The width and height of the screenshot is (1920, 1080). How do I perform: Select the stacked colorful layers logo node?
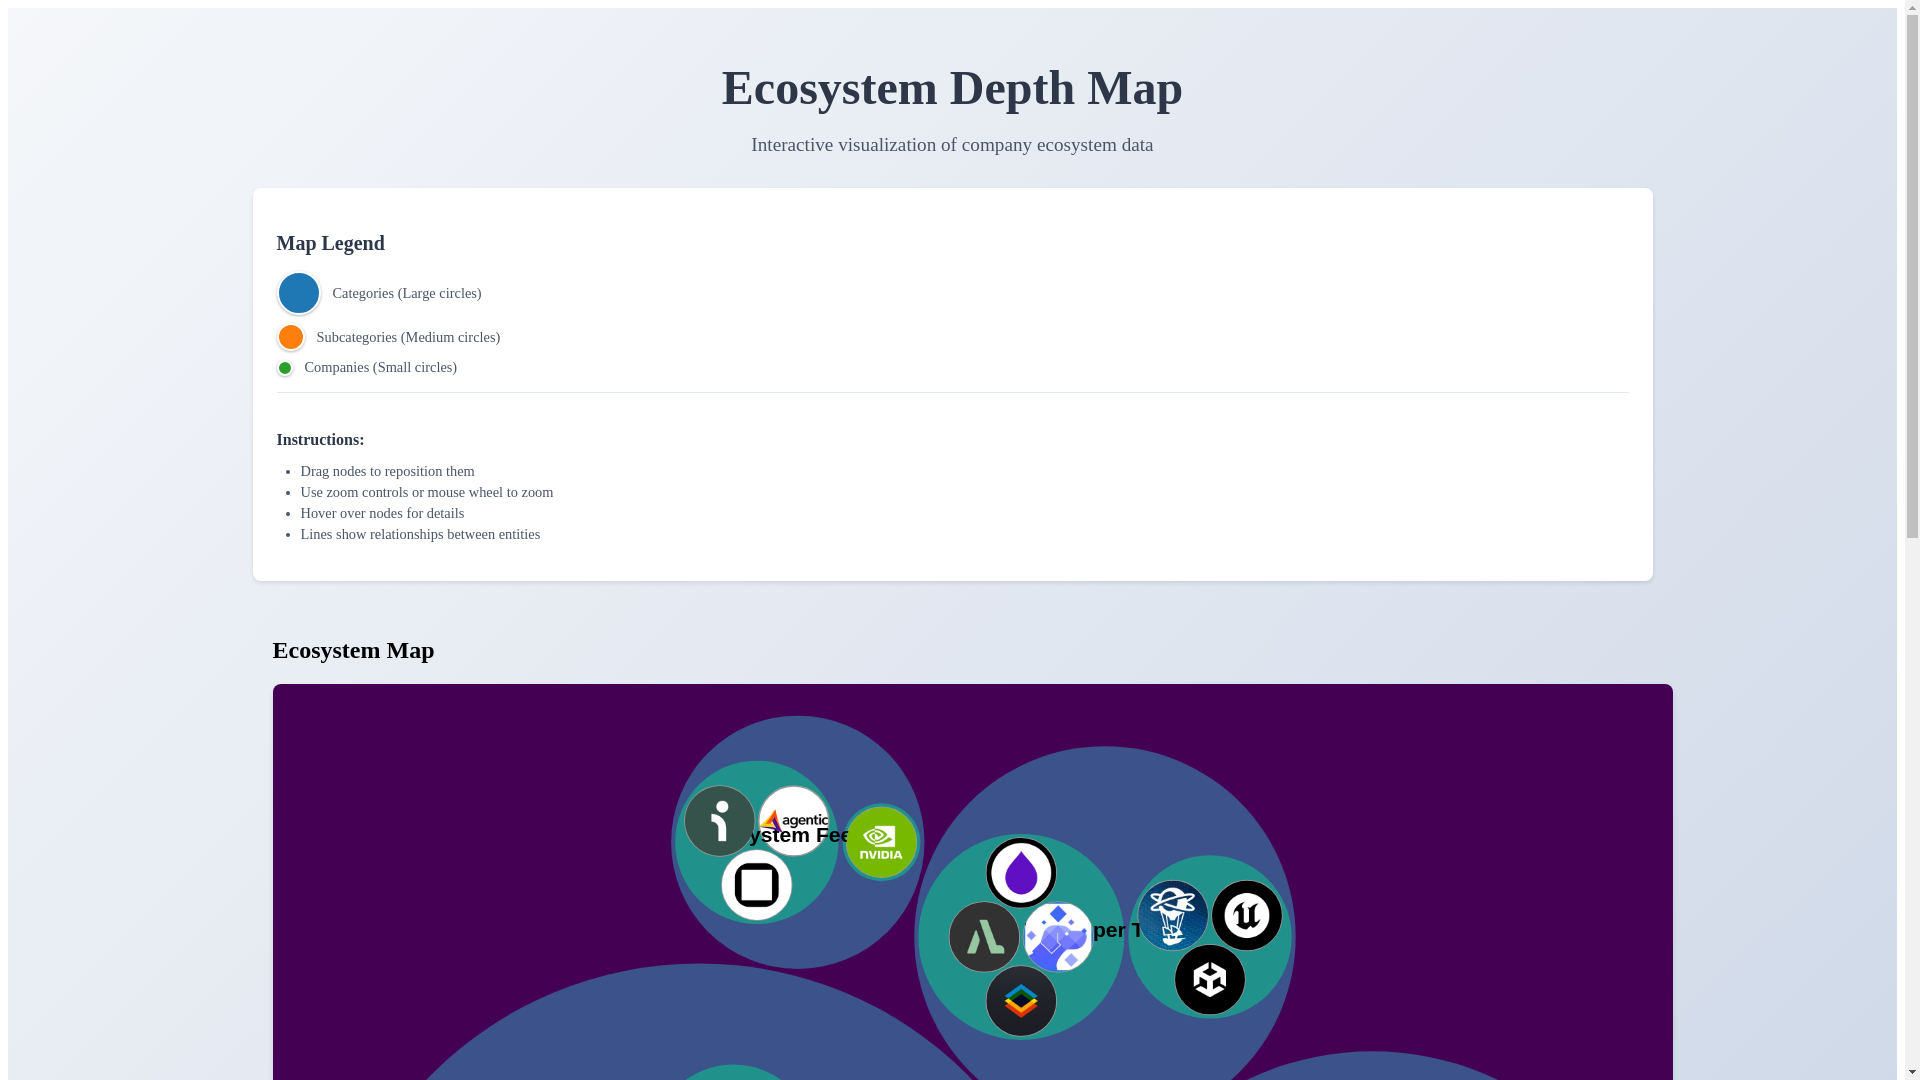pos(1021,1001)
